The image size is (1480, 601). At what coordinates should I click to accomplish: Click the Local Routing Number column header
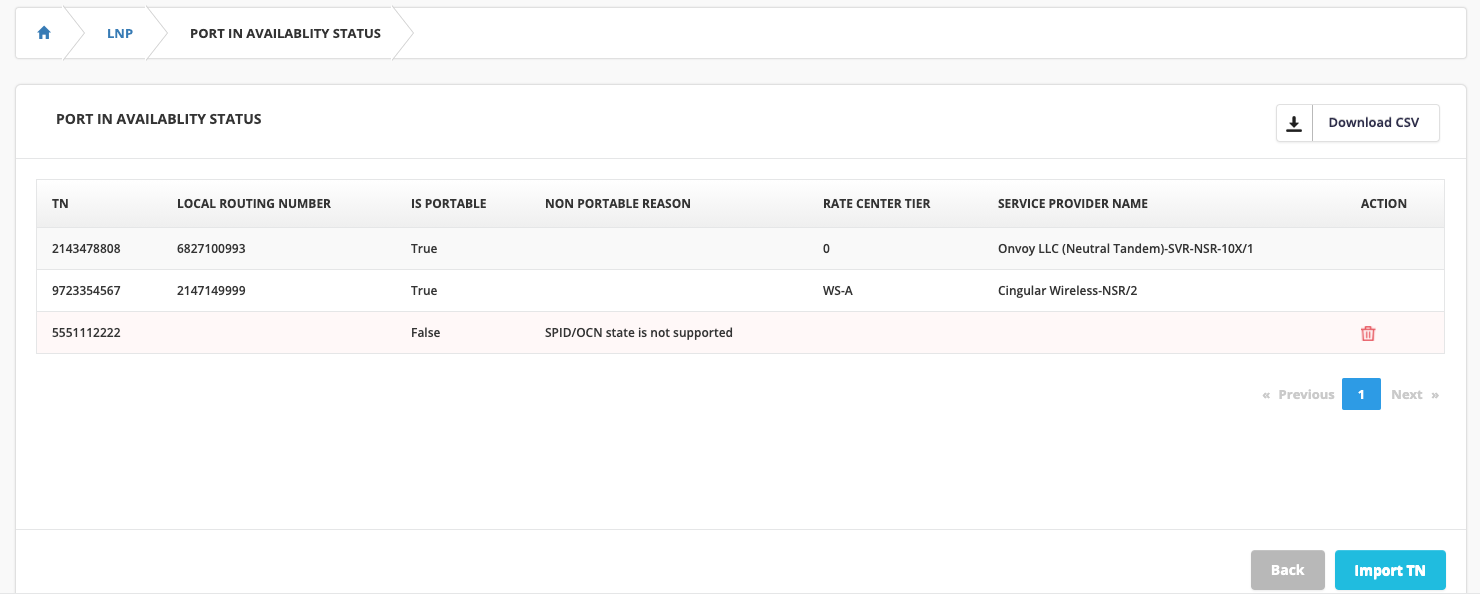tap(253, 203)
